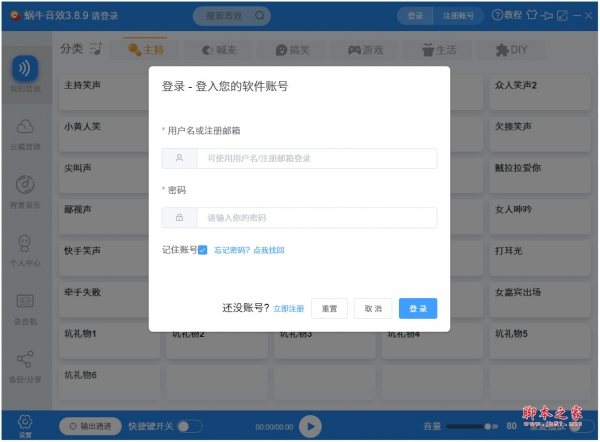Switch to 主持 category tab
The height and width of the screenshot is (442, 600).
click(145, 49)
